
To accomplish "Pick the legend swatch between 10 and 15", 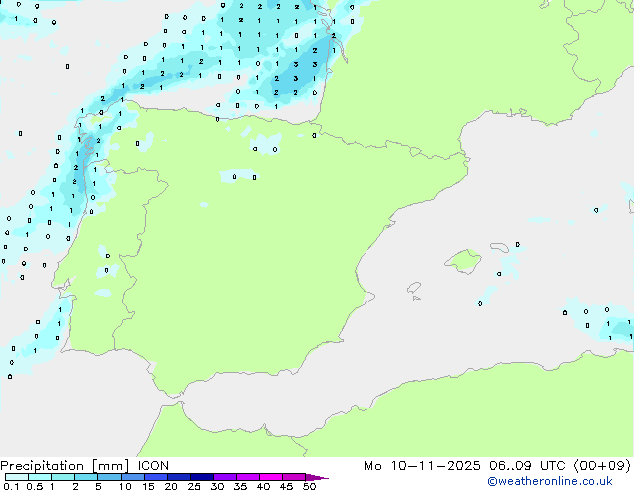I will (x=132, y=477).
